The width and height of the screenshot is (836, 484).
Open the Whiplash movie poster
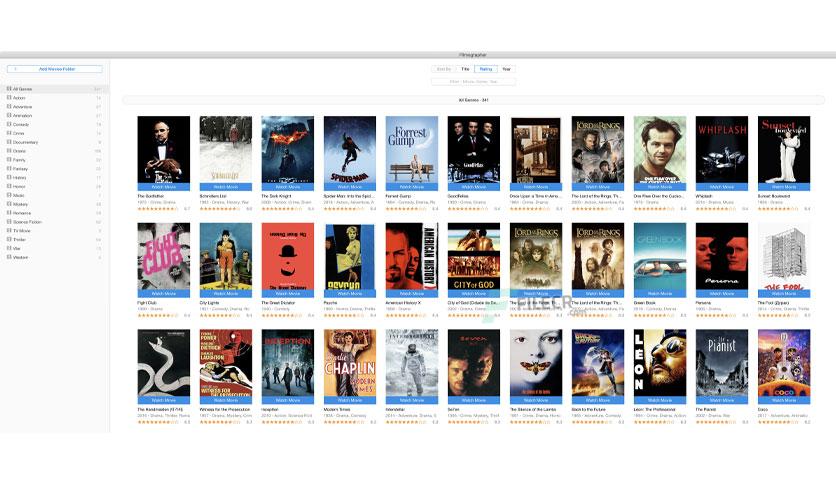click(x=722, y=150)
